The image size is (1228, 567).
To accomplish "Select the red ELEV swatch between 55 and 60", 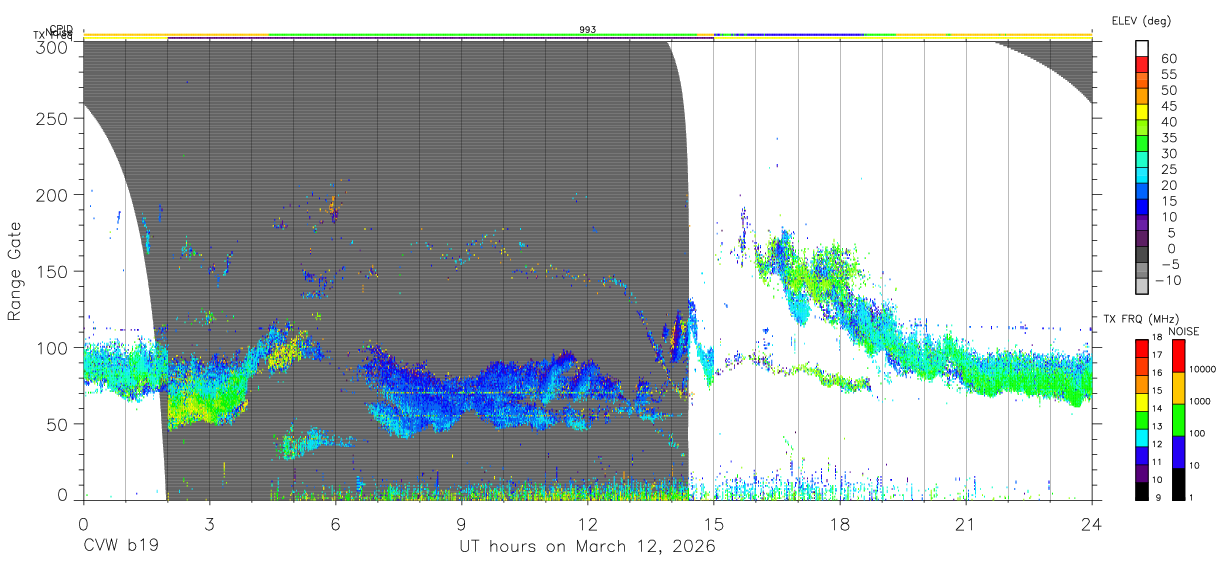I will [1141, 65].
